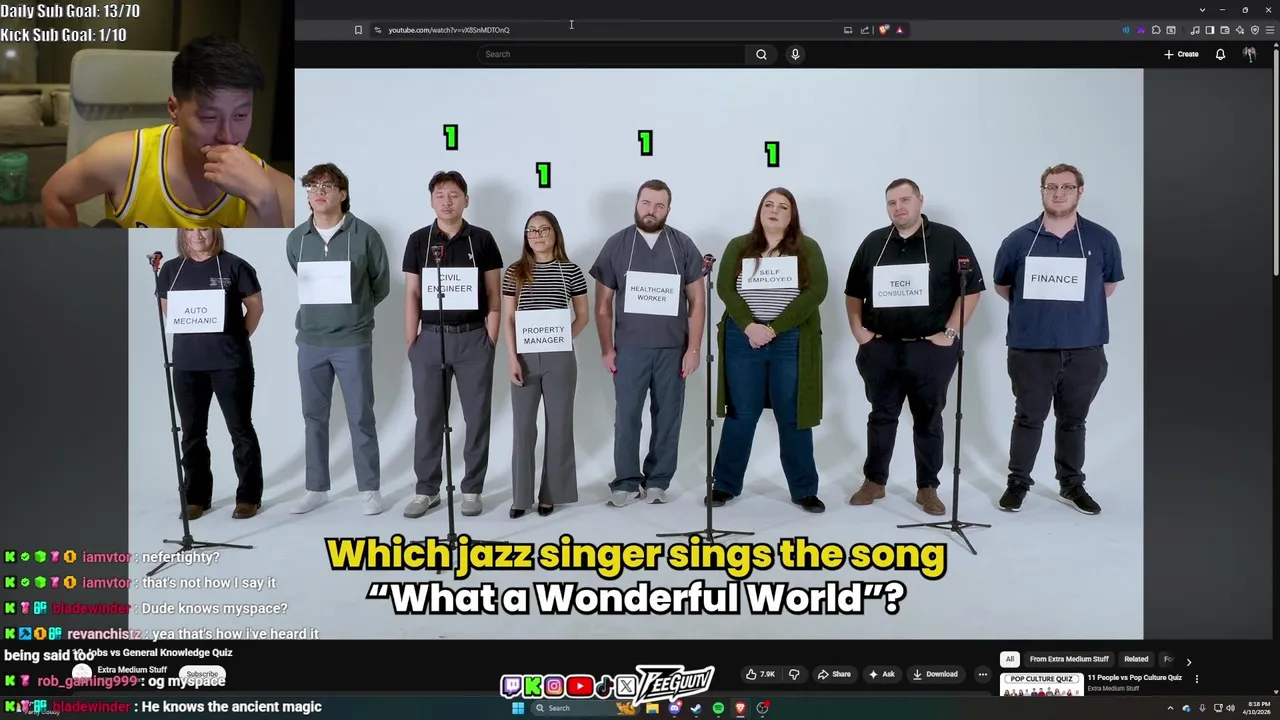This screenshot has width=1280, height=720.
Task: Click the Subscribe button for Extra Medium Stuff
Action: (x=202, y=674)
